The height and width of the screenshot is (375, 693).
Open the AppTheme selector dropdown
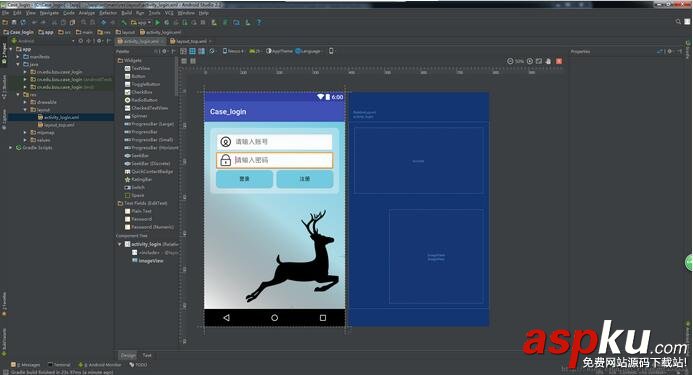point(279,51)
